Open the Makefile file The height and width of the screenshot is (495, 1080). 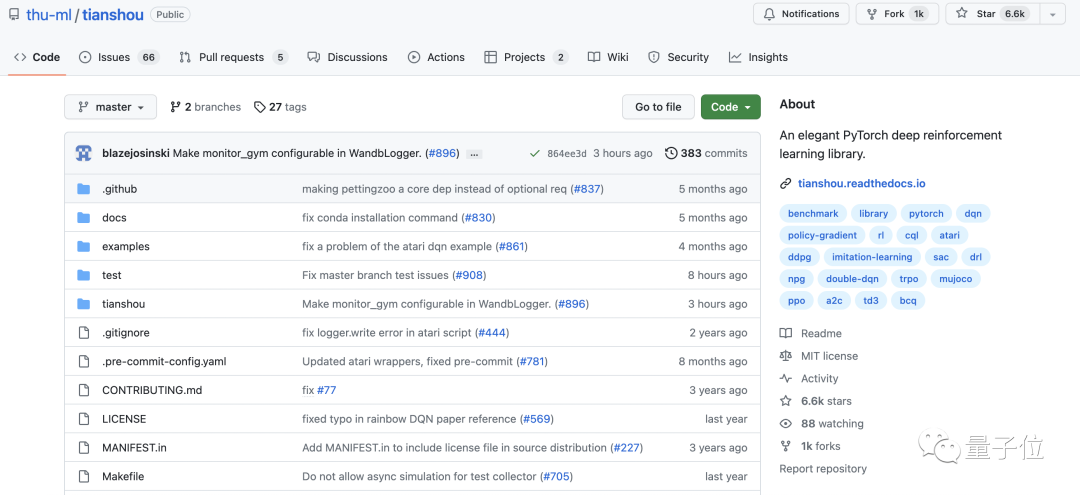[123, 477]
